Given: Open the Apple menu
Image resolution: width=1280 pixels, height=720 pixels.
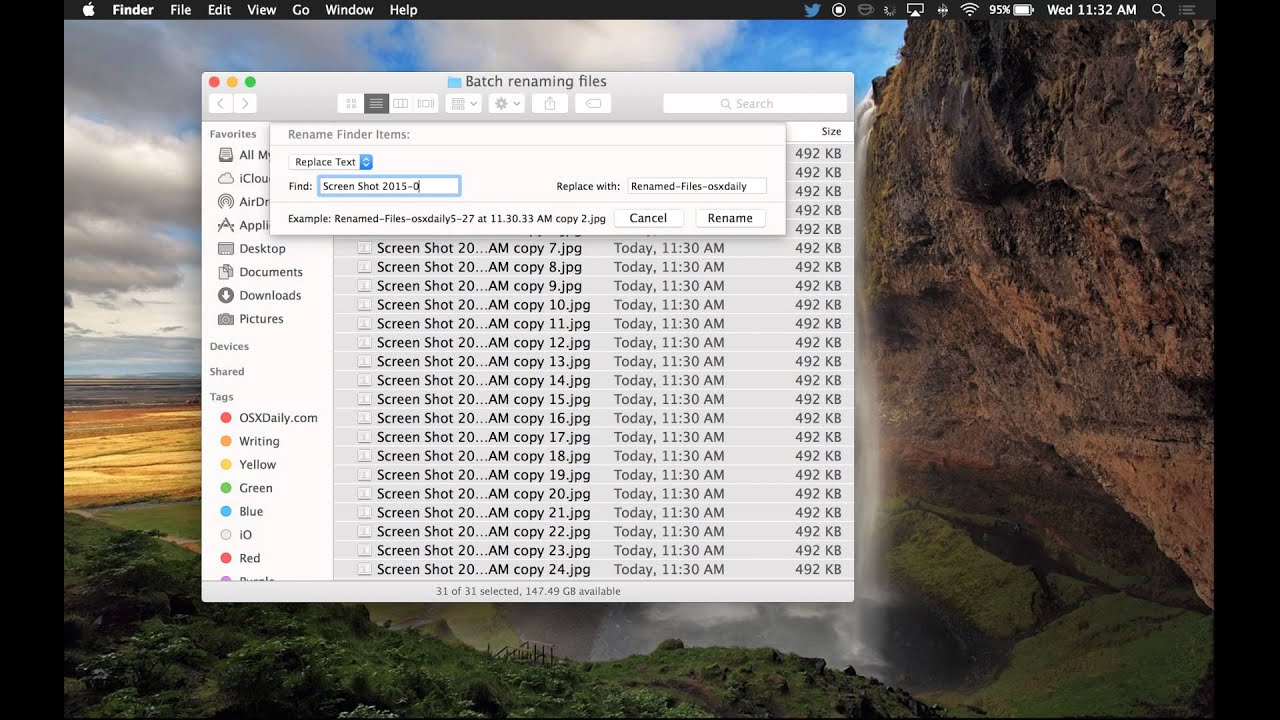Looking at the screenshot, I should click(x=88, y=10).
